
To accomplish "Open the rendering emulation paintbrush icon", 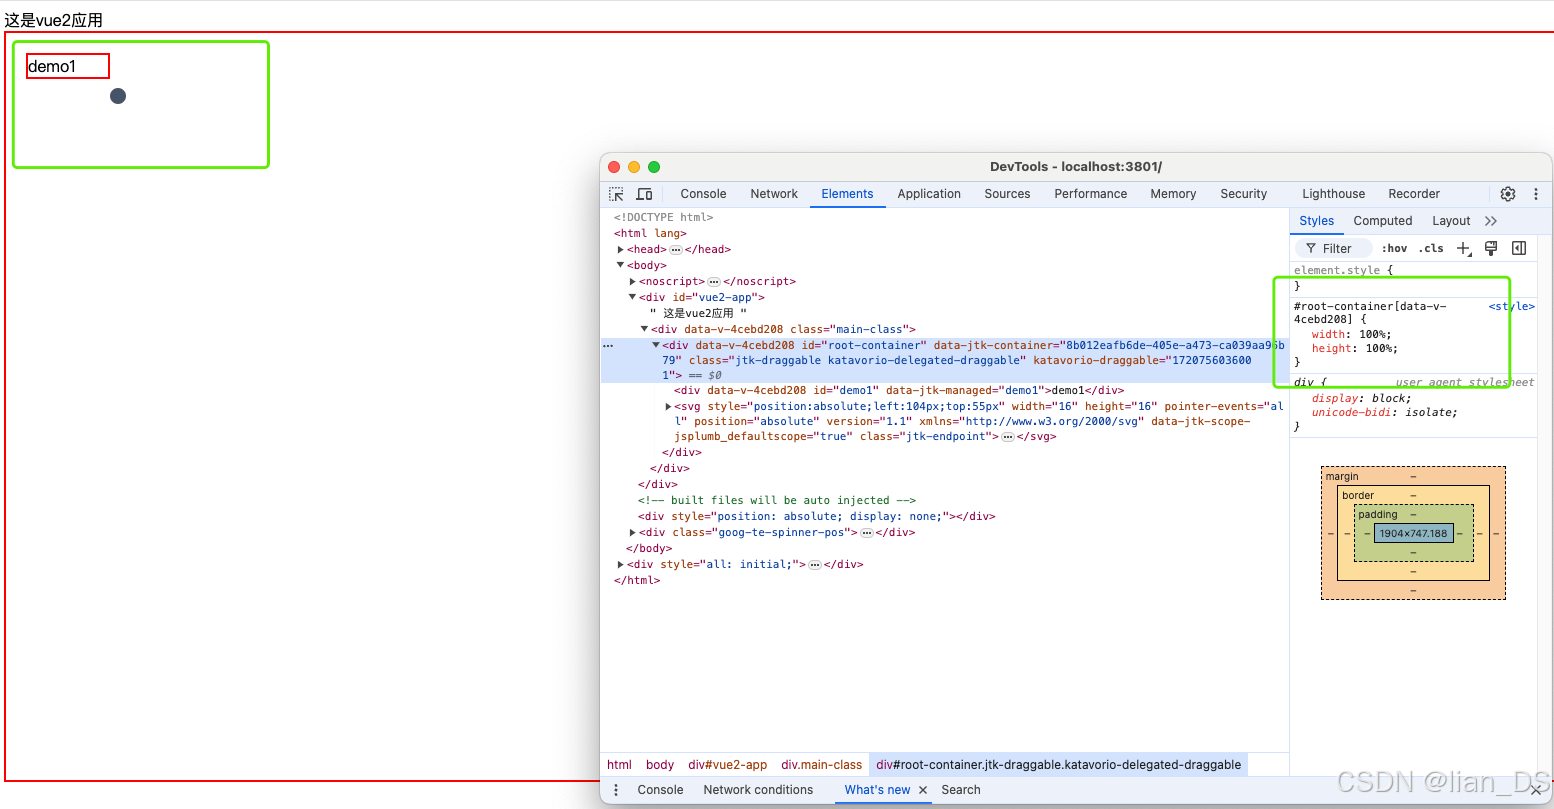I will pyautogui.click(x=1491, y=248).
